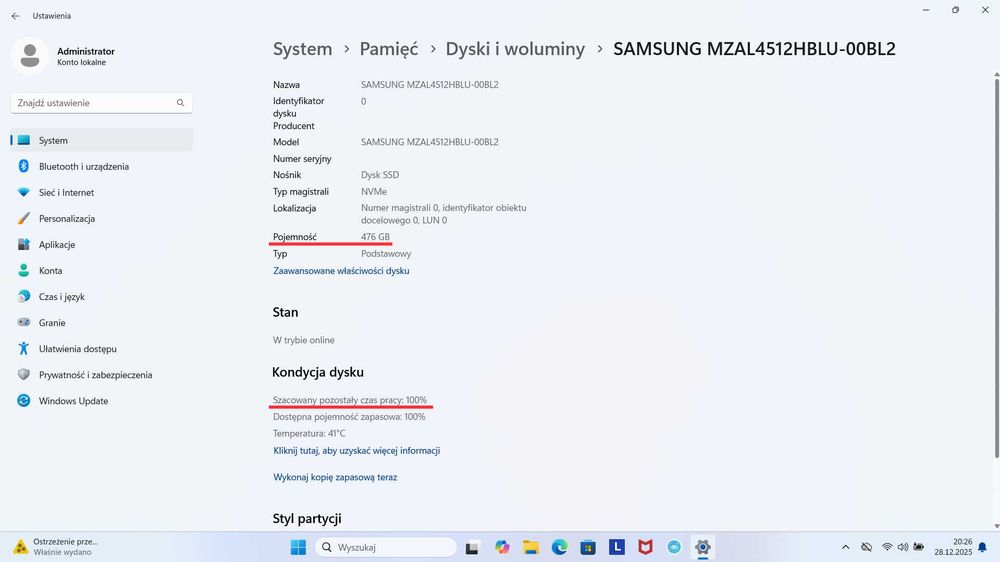This screenshot has width=1000, height=562.
Task: Open Personalizacja settings
Action: point(101,219)
